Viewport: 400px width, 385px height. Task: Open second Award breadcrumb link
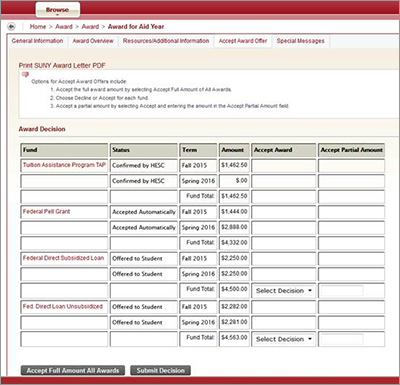[x=90, y=27]
